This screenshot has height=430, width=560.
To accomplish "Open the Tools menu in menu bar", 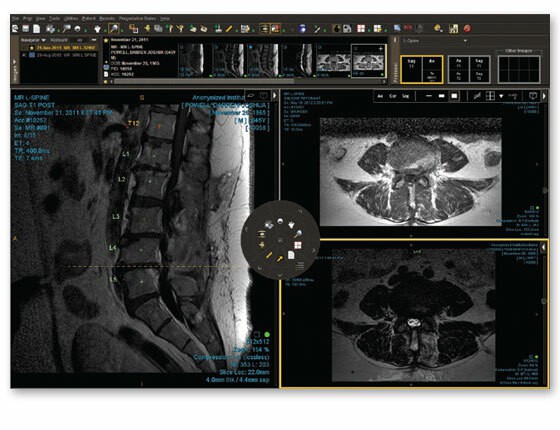I will pos(54,18).
